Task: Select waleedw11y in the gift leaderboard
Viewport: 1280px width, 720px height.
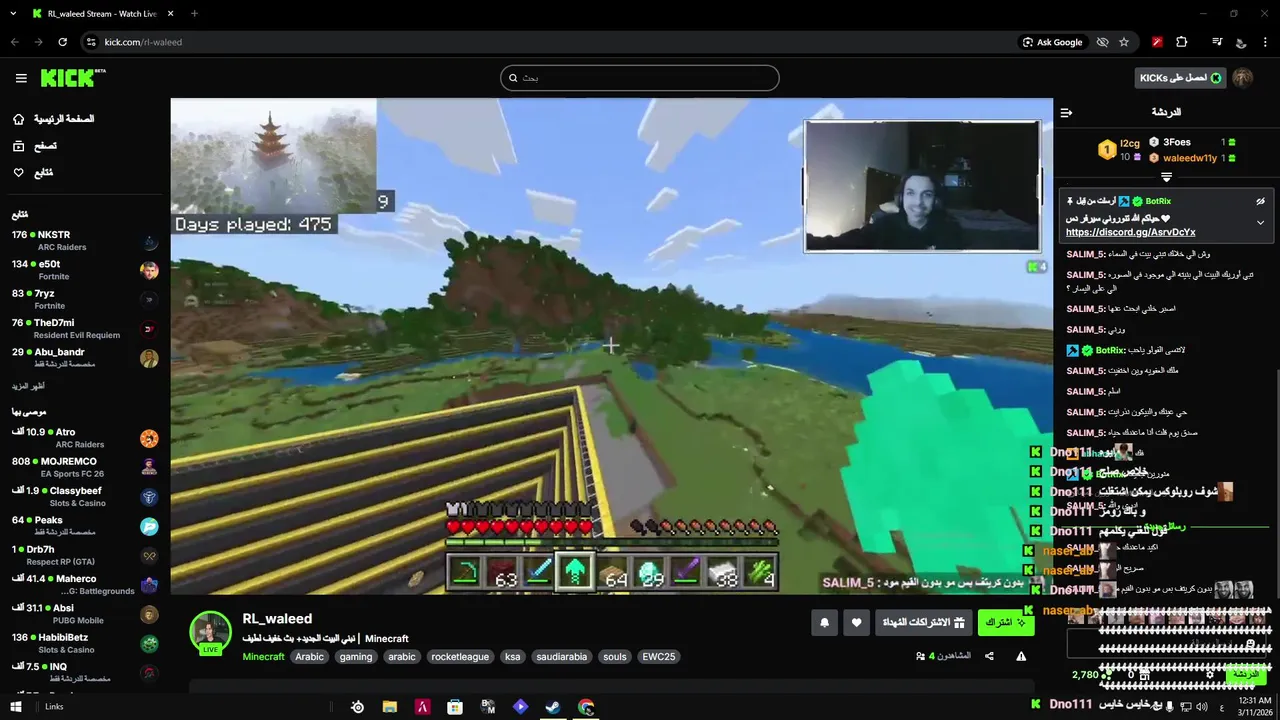Action: tap(1192, 158)
